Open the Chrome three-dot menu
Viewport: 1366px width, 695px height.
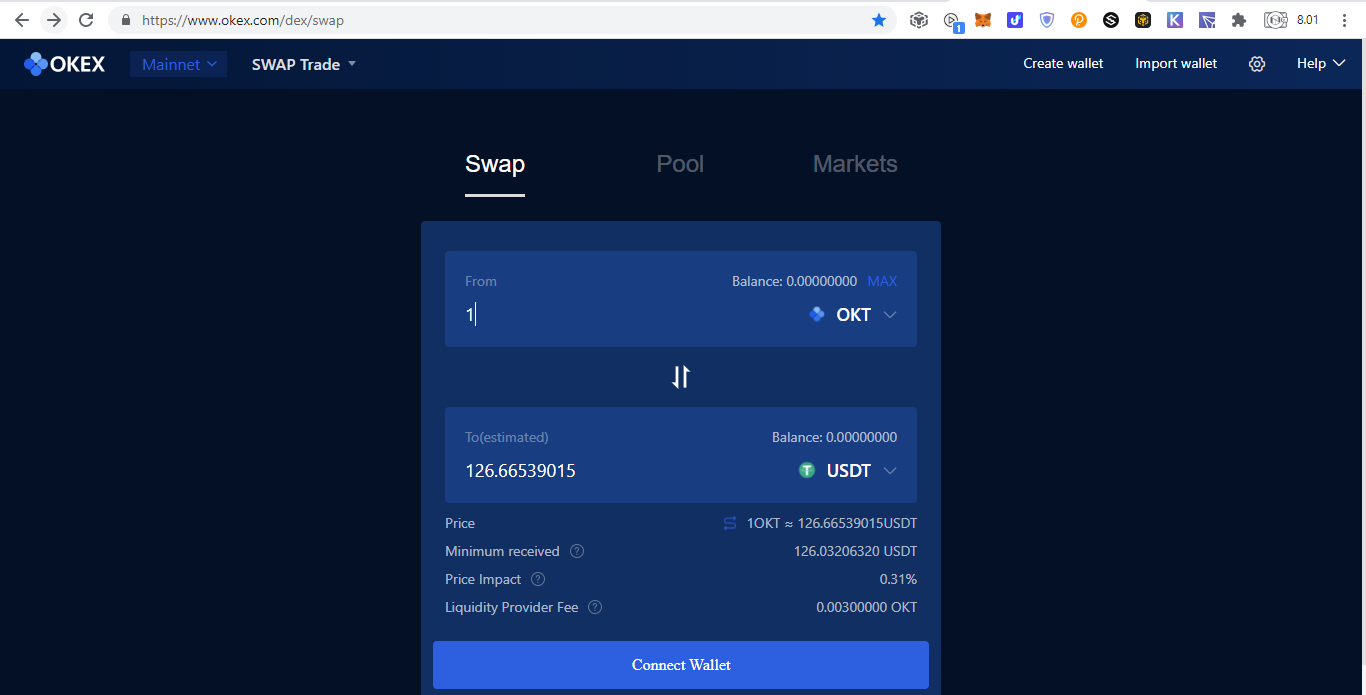(1344, 20)
